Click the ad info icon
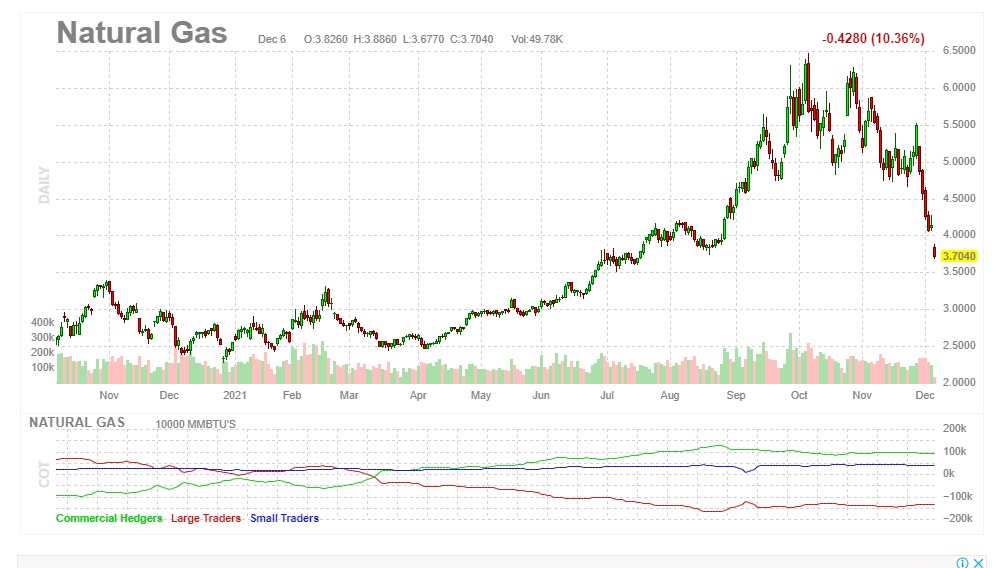The image size is (1007, 568). [963, 563]
